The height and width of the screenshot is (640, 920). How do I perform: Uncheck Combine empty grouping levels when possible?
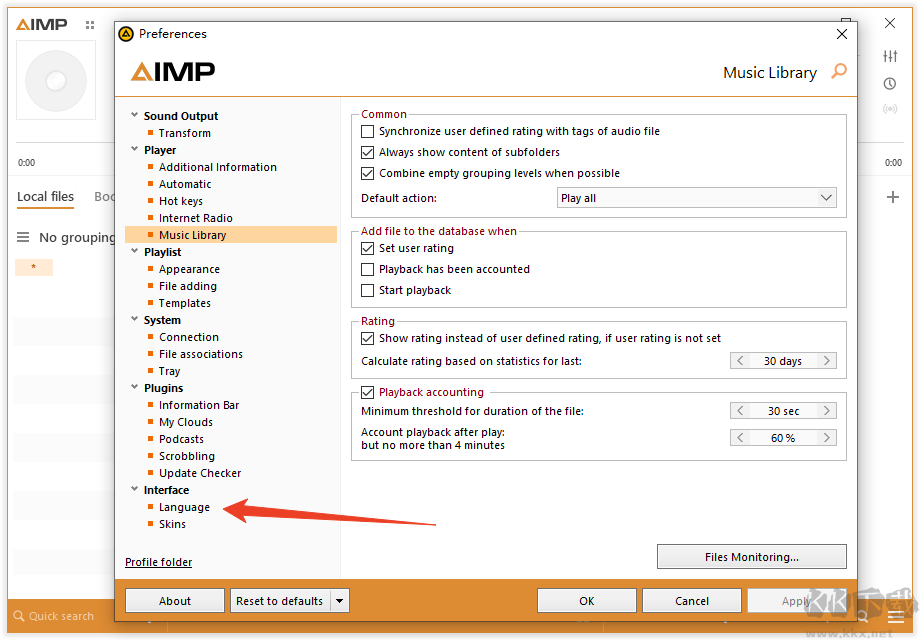367,174
